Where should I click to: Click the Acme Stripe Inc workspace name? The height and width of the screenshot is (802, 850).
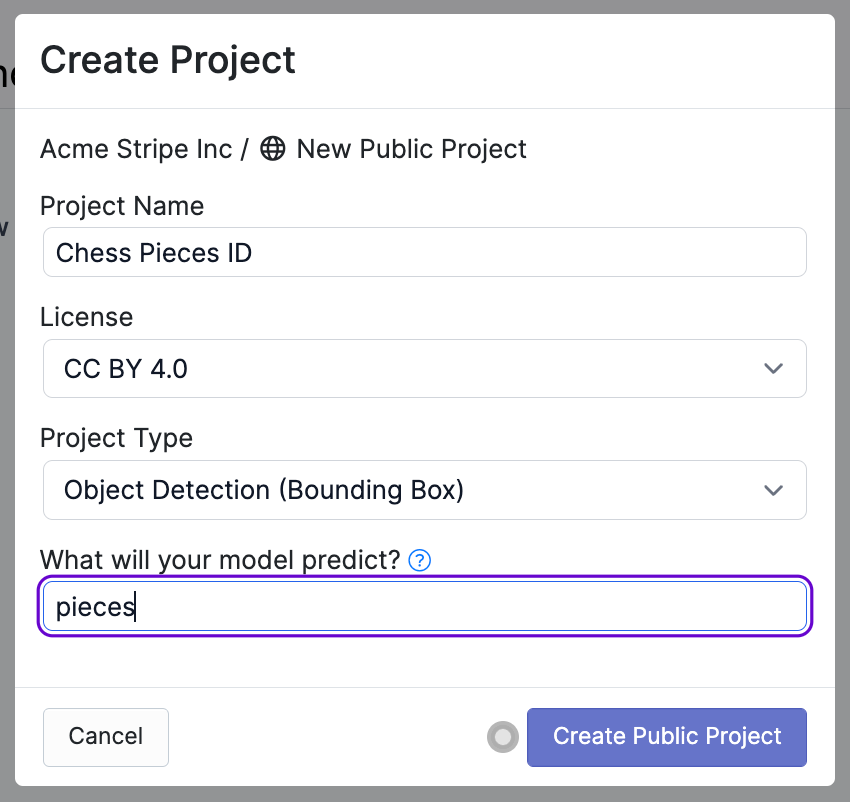[x=137, y=149]
